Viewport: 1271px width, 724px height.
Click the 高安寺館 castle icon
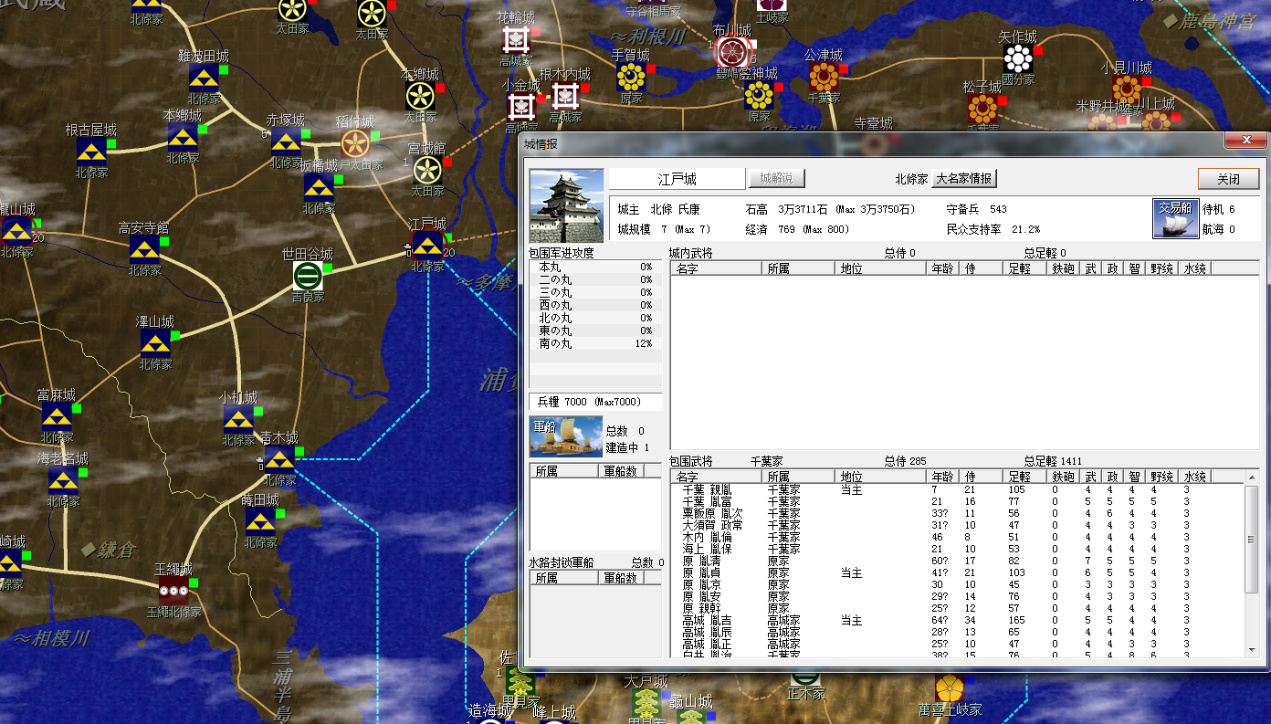144,250
